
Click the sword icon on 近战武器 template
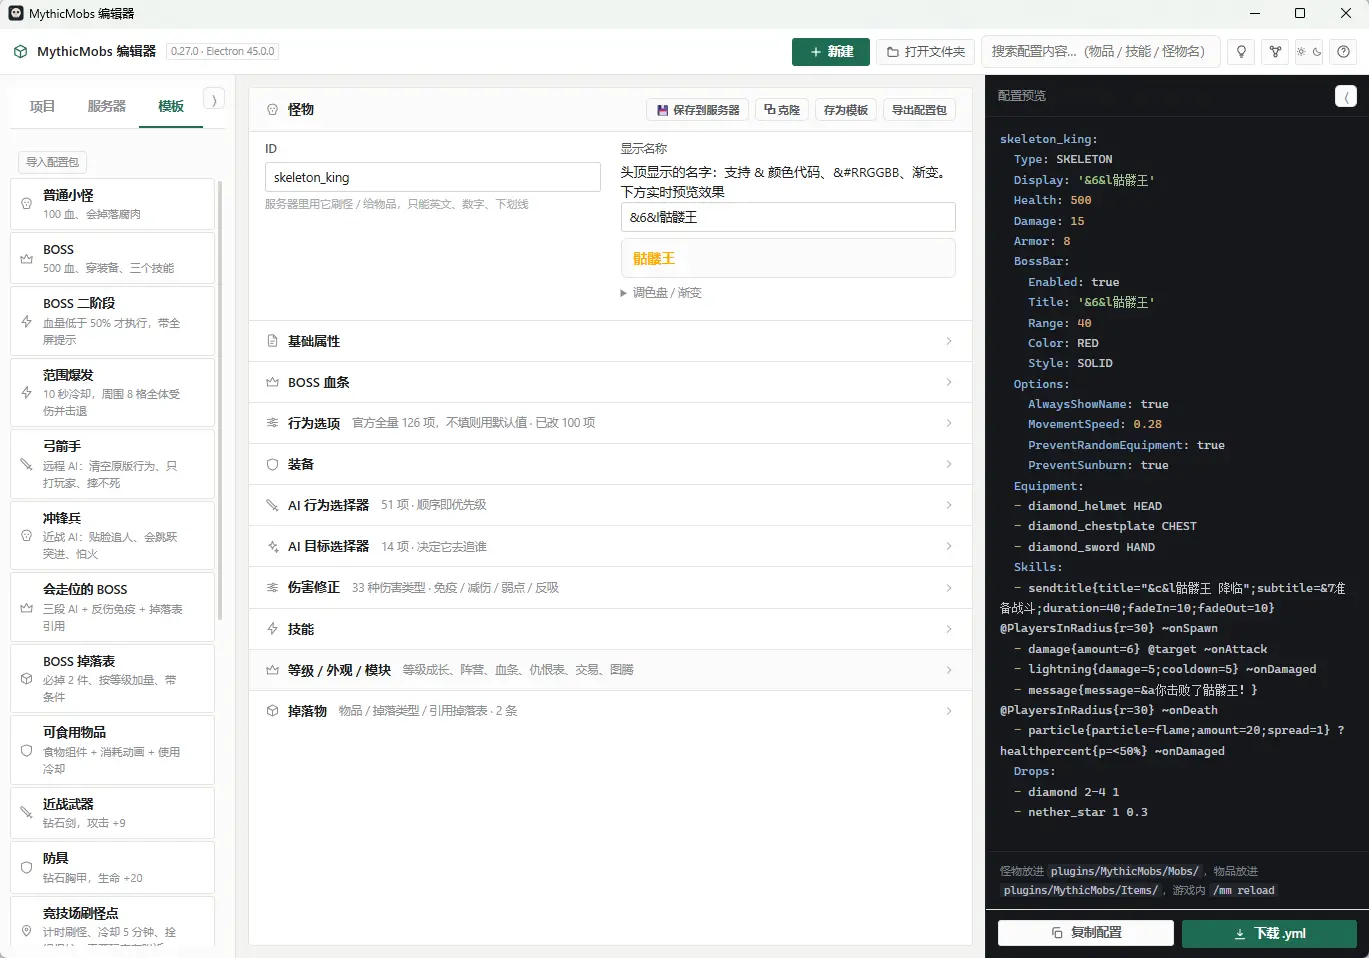pos(27,813)
